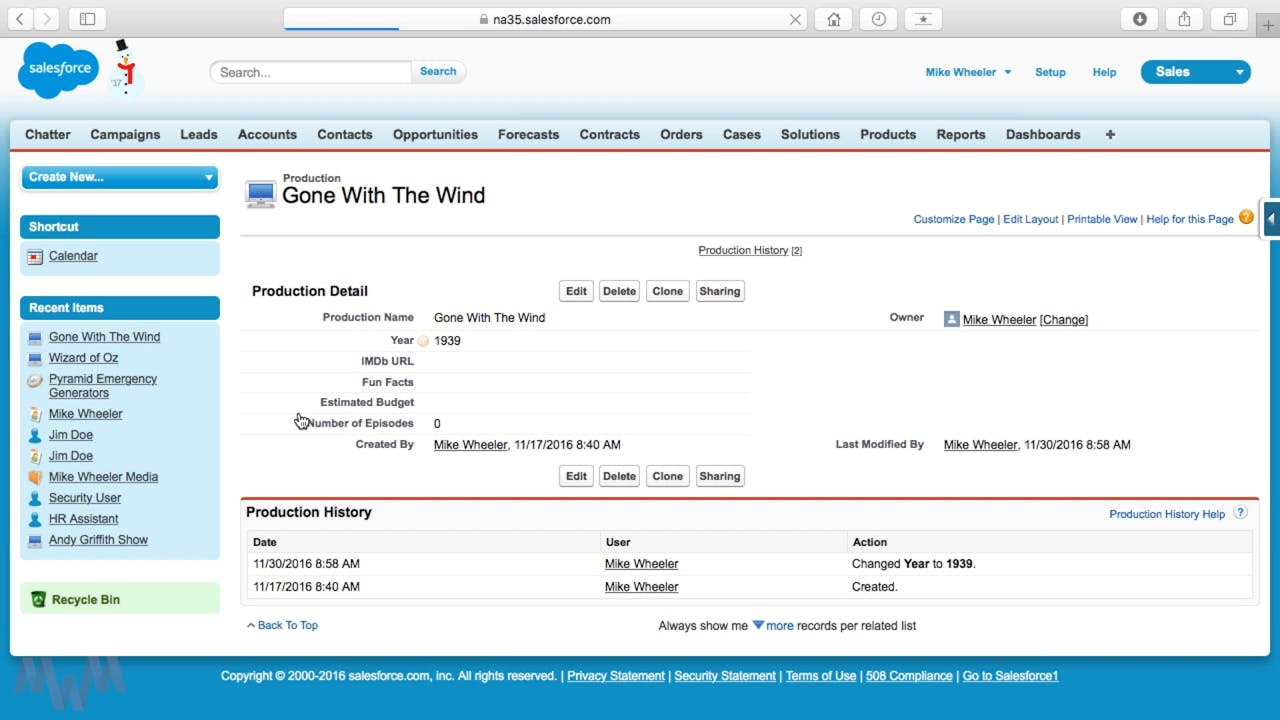
Task: Open the Privacy Statement footer link
Action: (616, 676)
